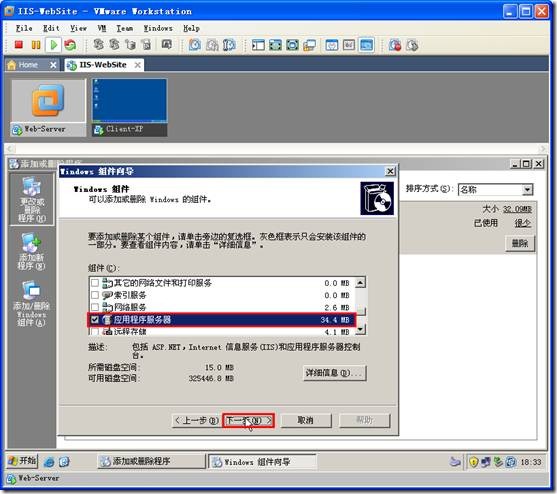This screenshot has height=494, width=557.
Task: Click the Windows 开始 Start button
Action: point(22,461)
